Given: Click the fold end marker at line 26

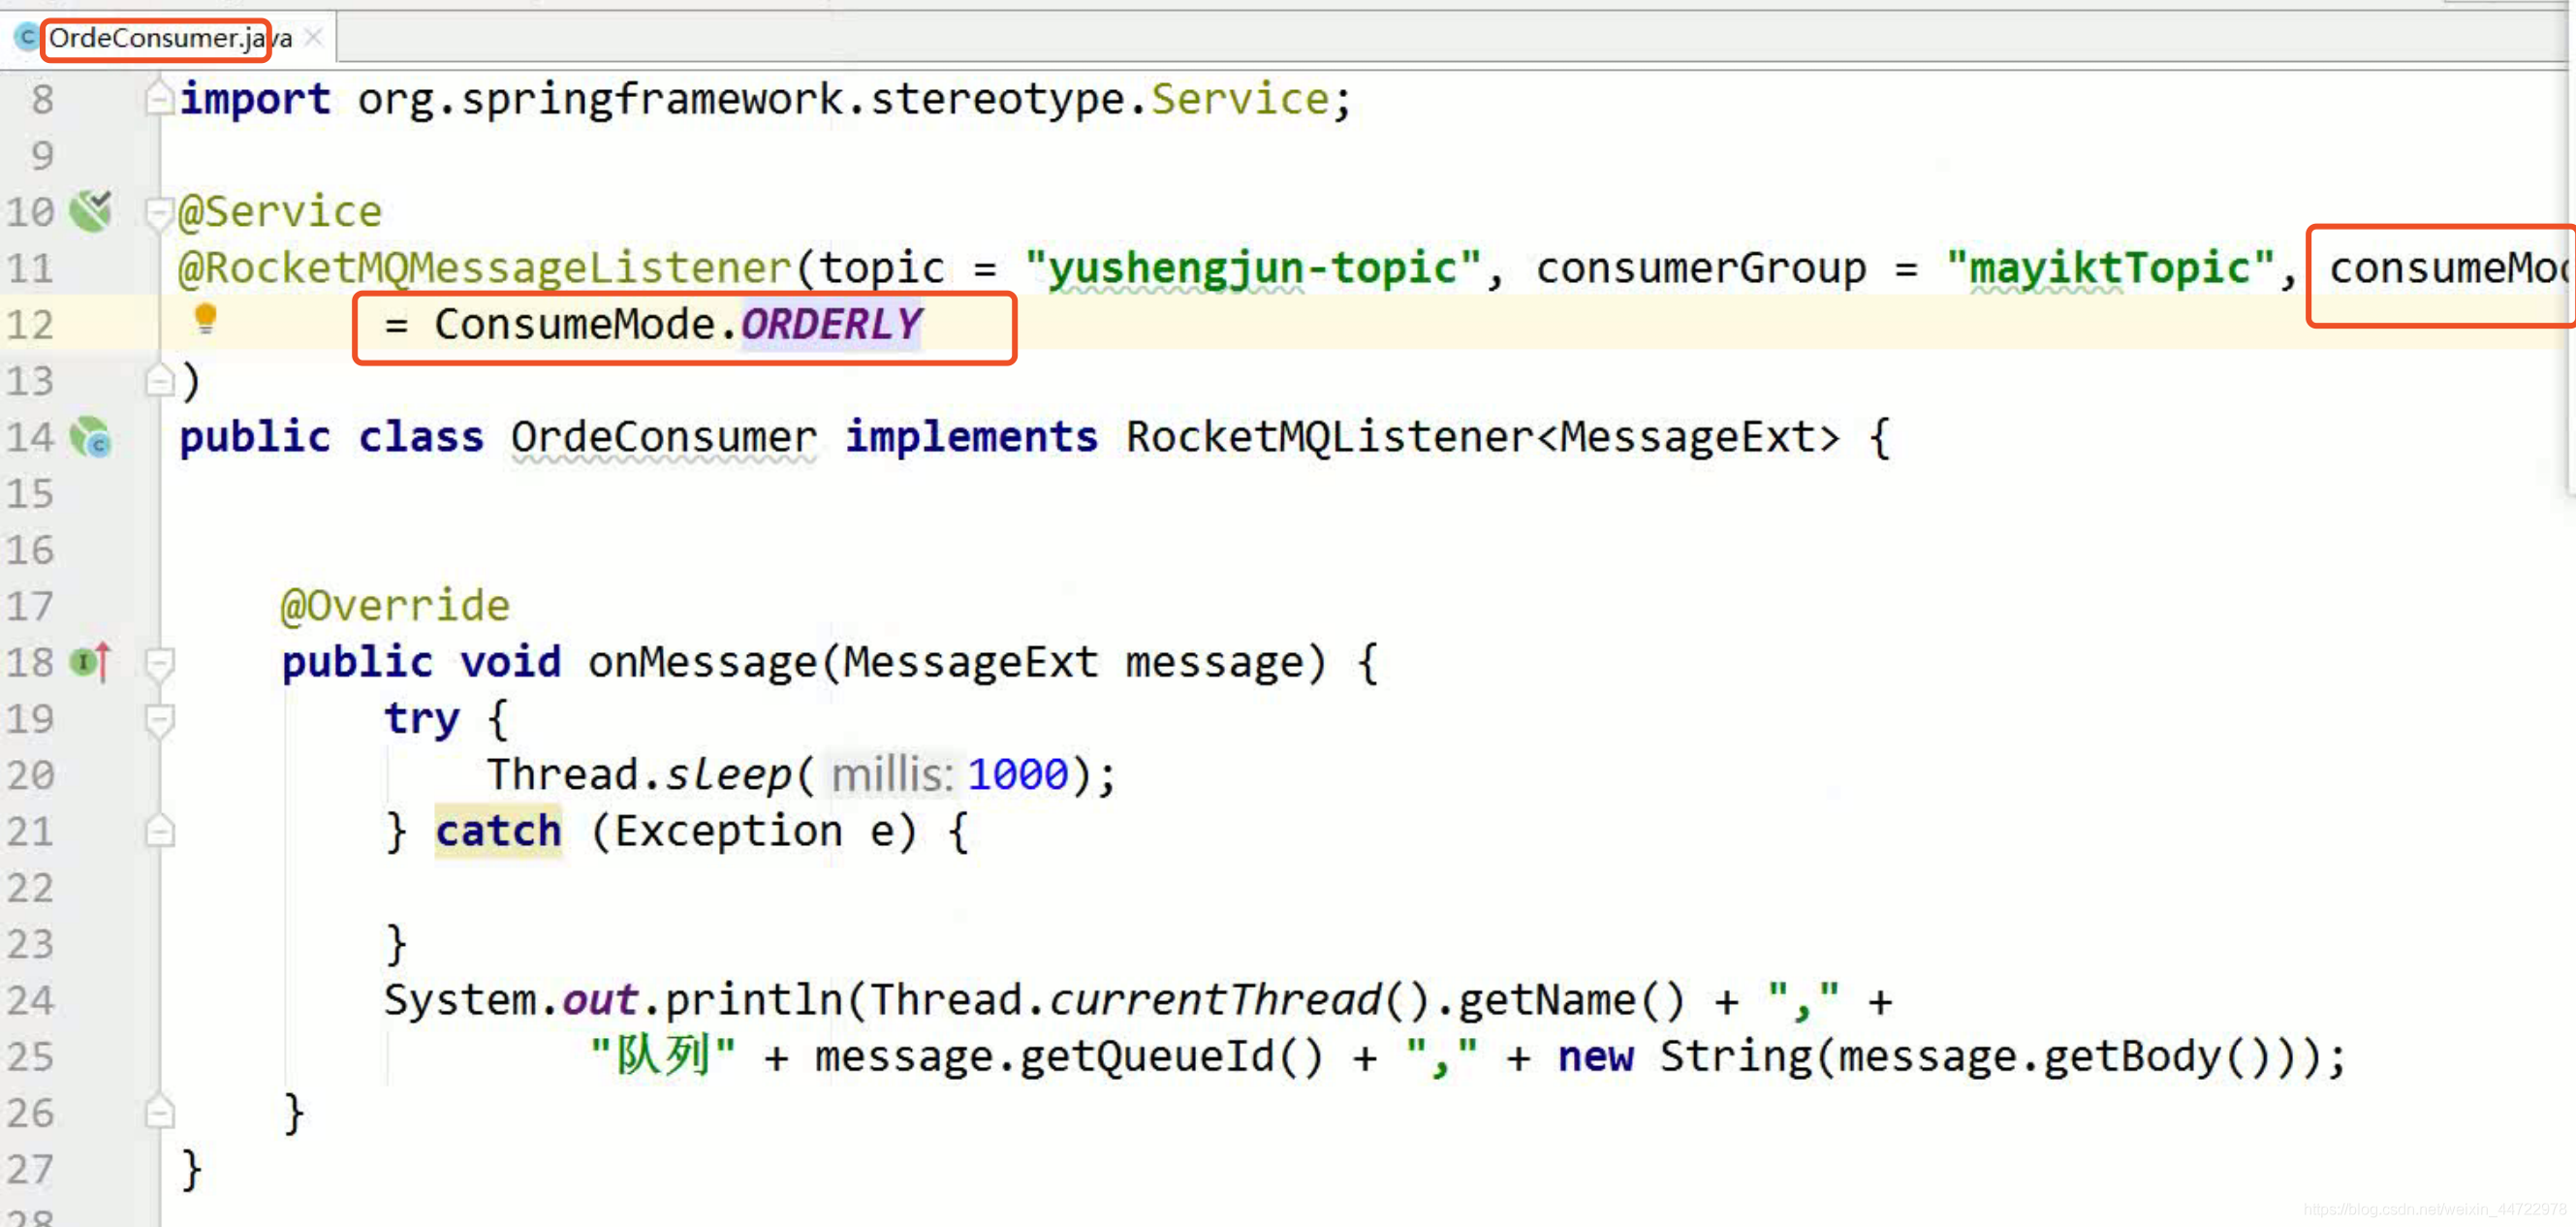Looking at the screenshot, I should pyautogui.click(x=159, y=1113).
